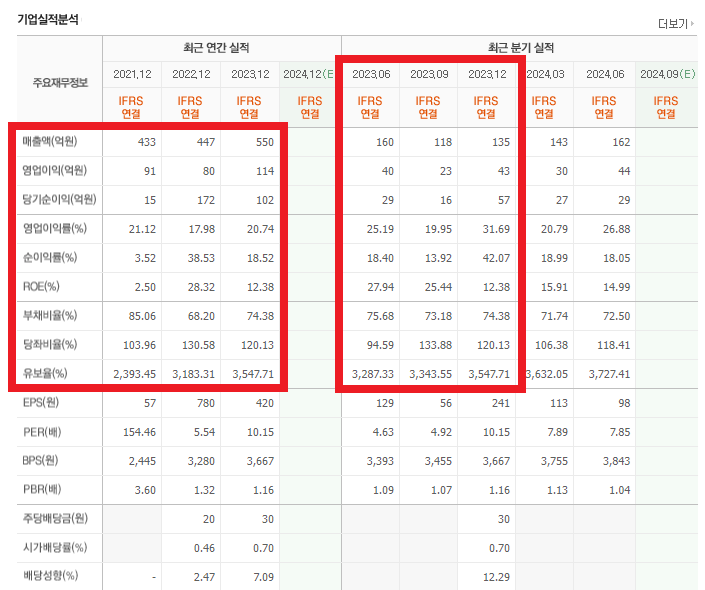Select the 2024.06 quarterly column header
The width and height of the screenshot is (705, 590).
[605, 74]
